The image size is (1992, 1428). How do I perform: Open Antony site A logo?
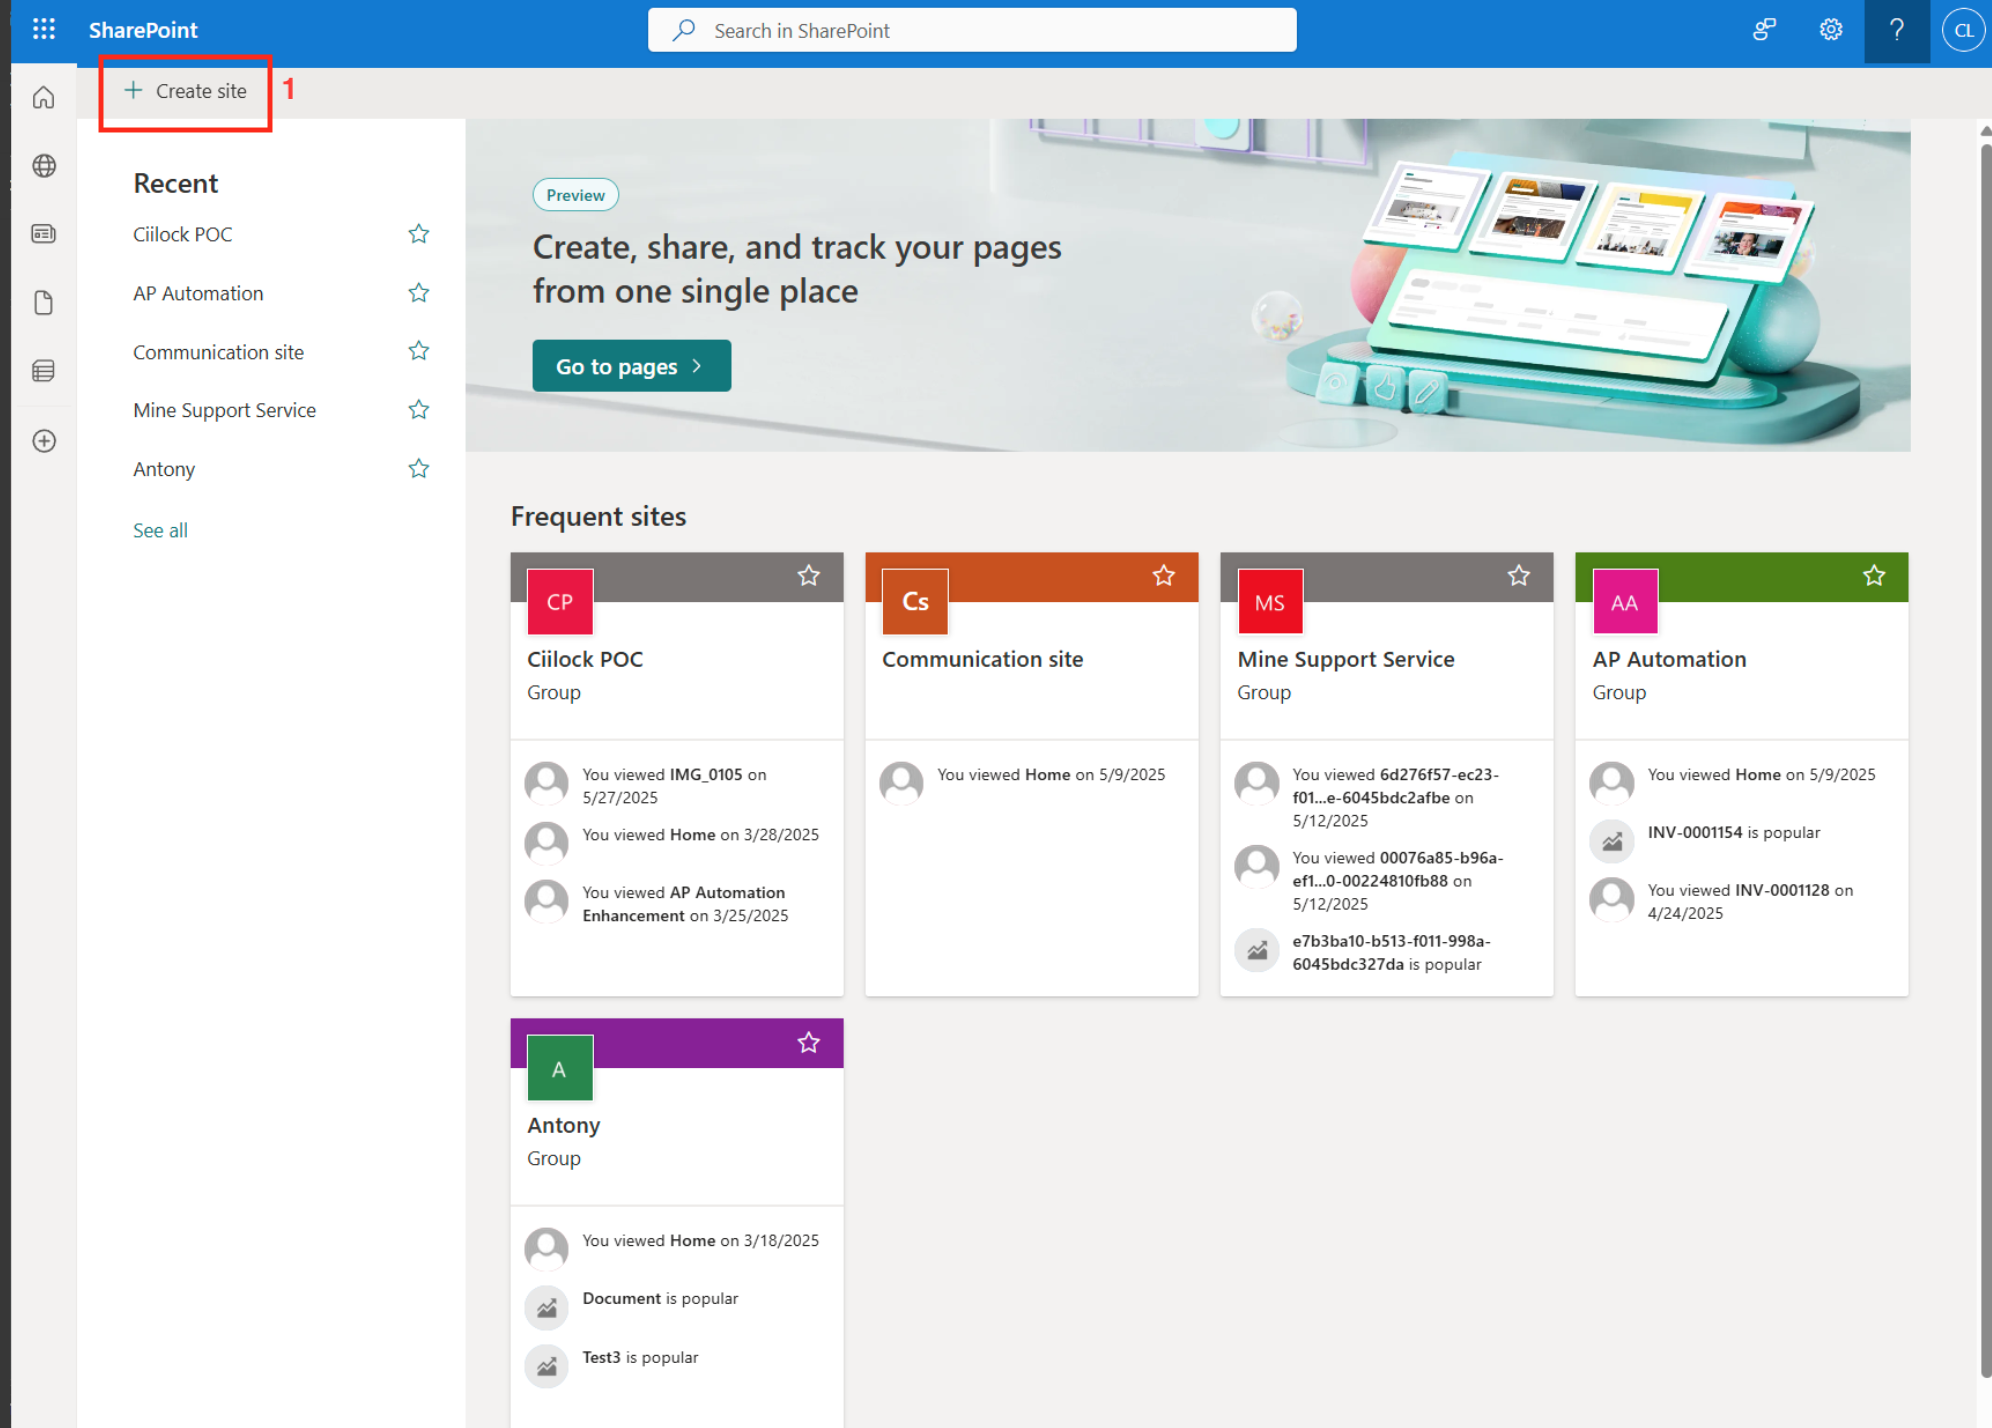[560, 1068]
